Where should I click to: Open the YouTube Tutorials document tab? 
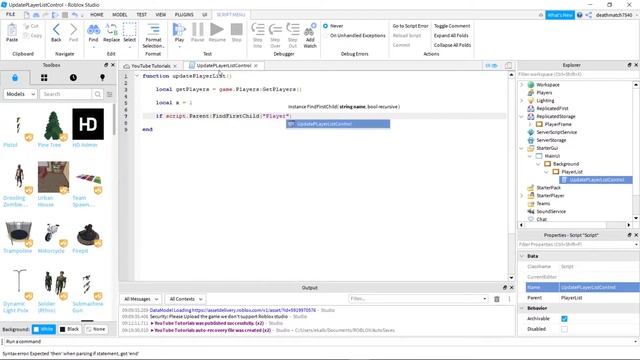150,66
